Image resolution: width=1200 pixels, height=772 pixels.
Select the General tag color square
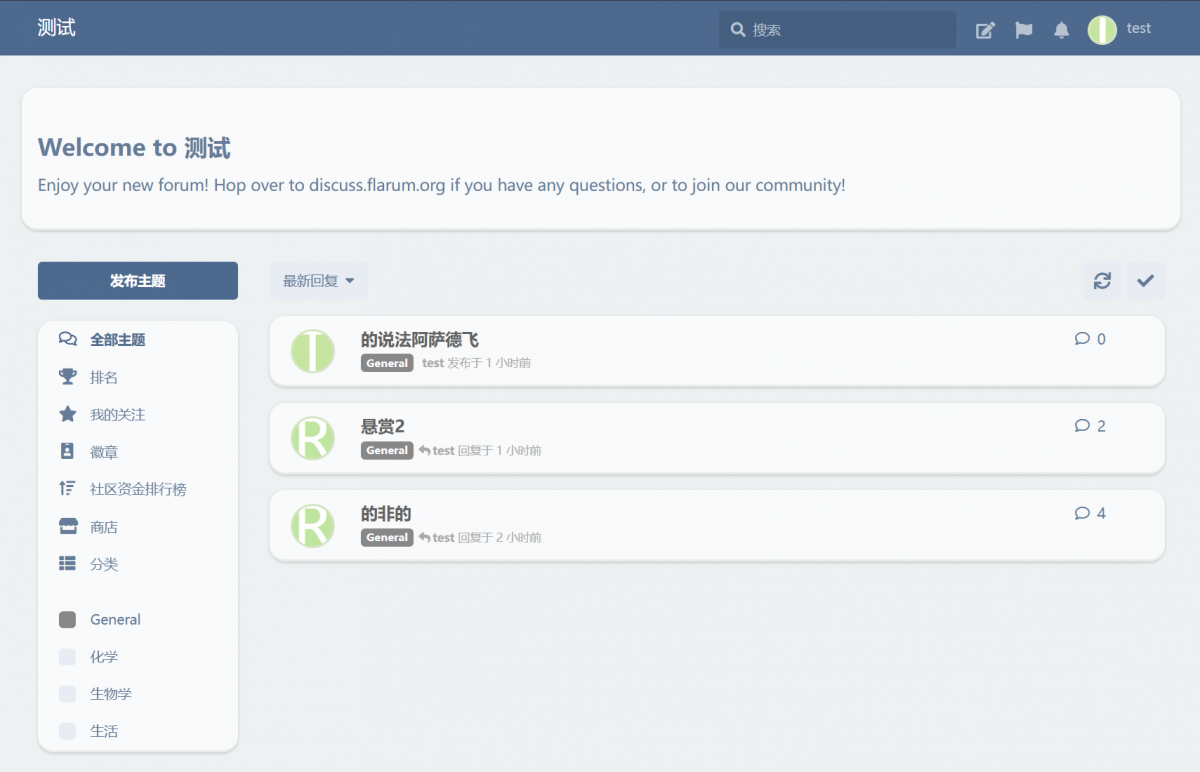pos(68,620)
